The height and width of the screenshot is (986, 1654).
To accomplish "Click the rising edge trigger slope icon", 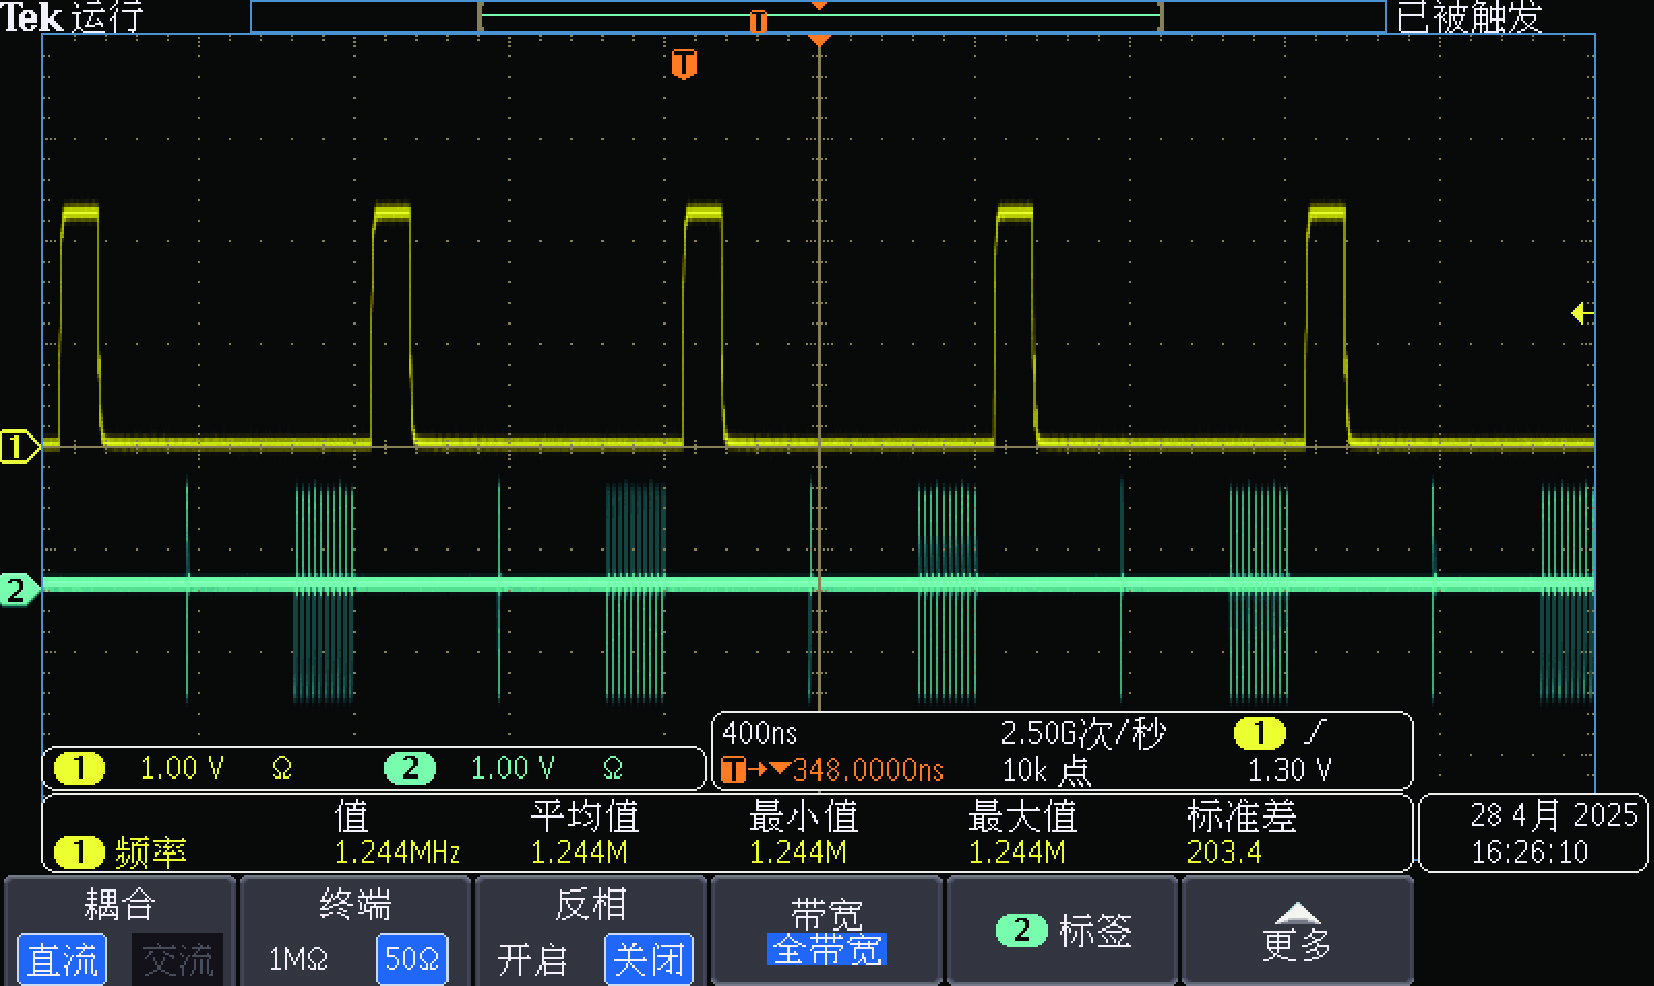I will coord(1314,733).
